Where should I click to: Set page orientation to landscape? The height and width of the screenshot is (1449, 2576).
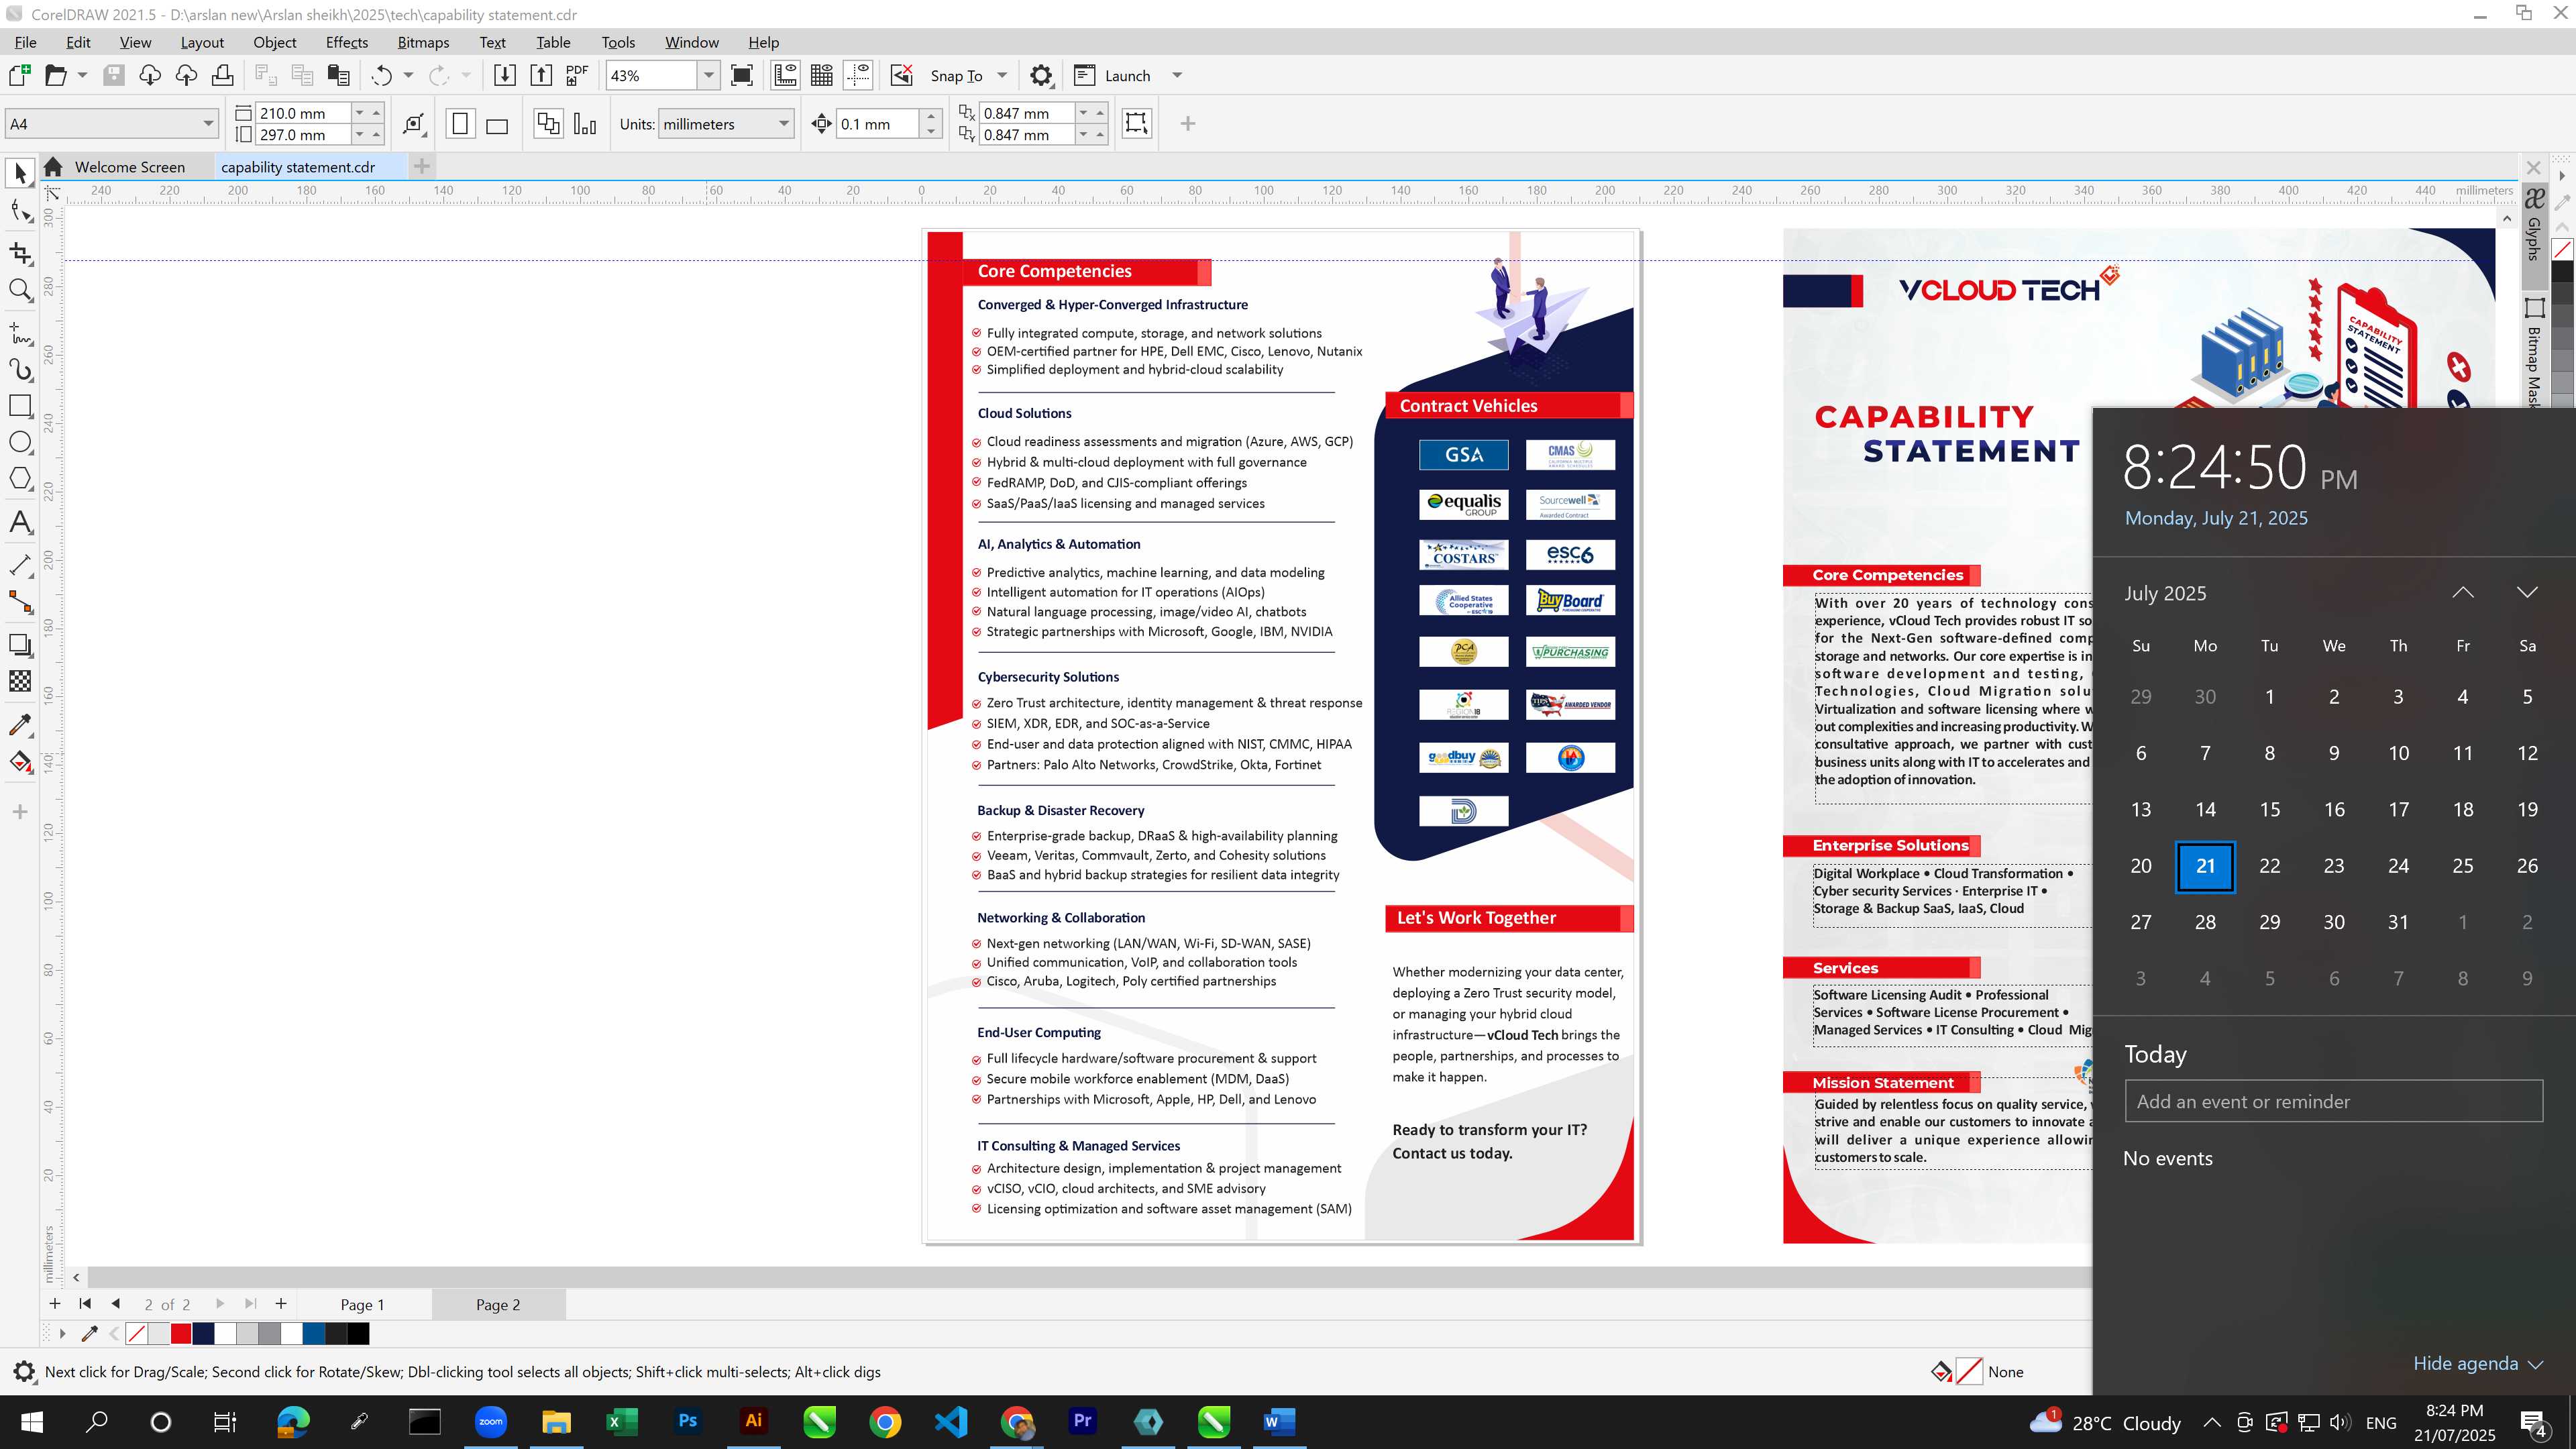[497, 124]
